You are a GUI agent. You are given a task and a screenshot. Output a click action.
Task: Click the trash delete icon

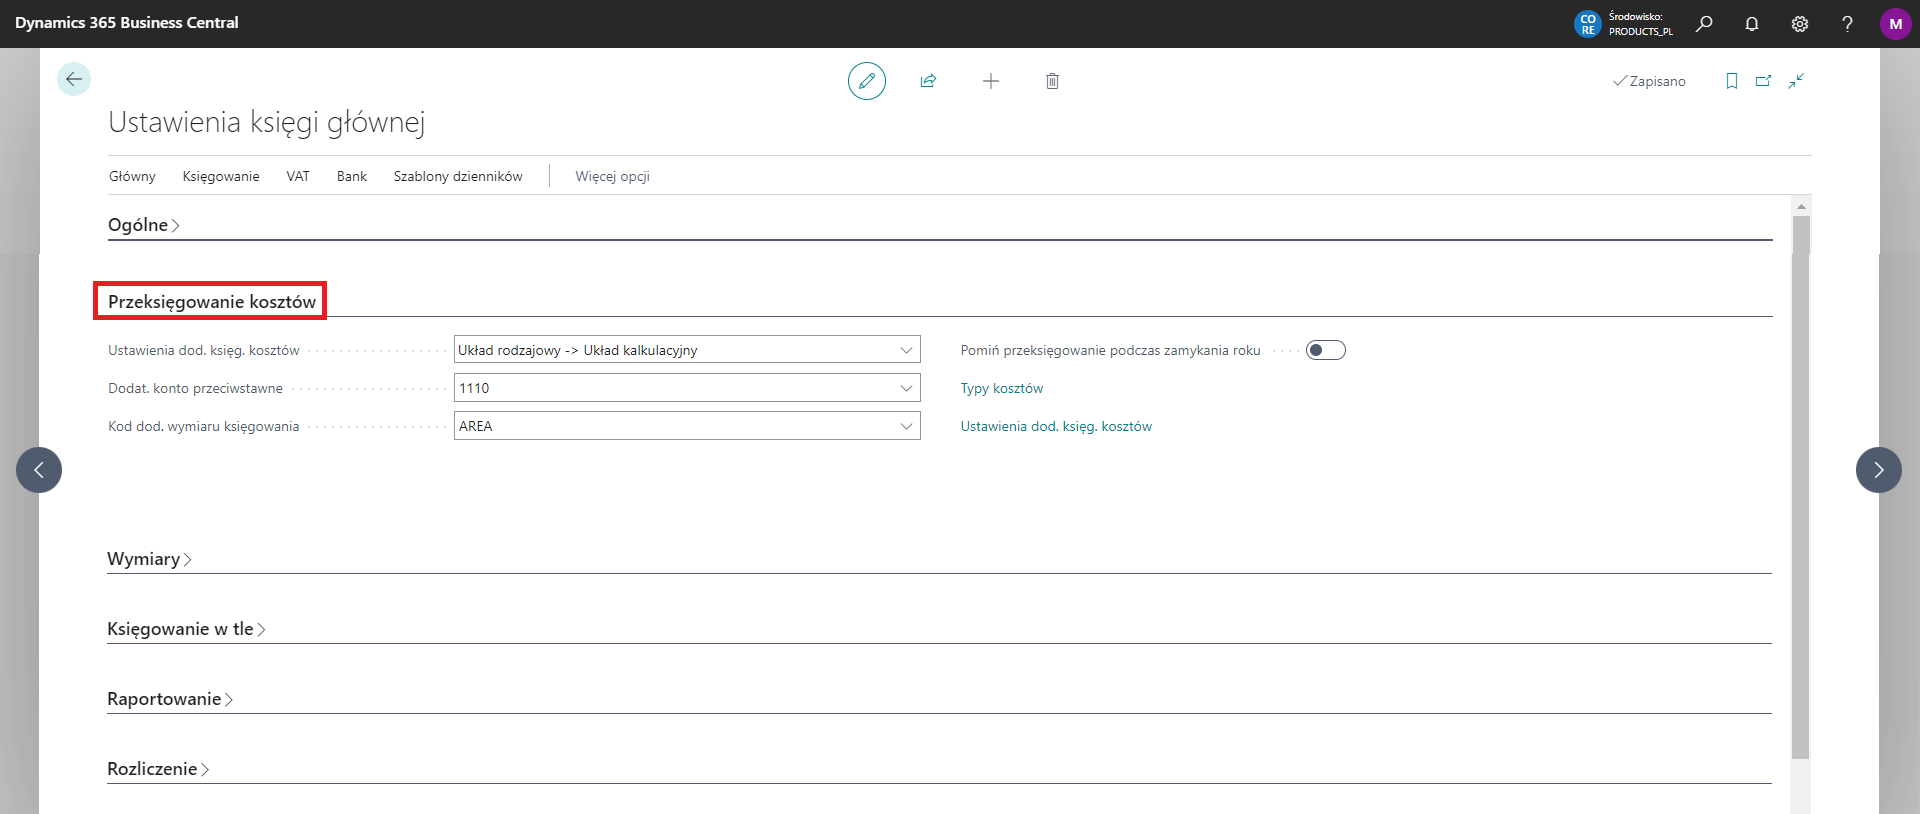1052,81
